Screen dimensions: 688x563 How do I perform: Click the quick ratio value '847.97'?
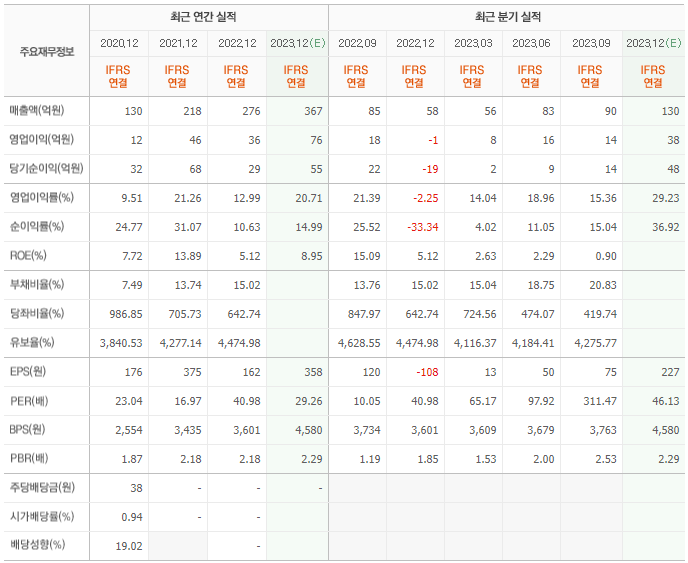364,315
